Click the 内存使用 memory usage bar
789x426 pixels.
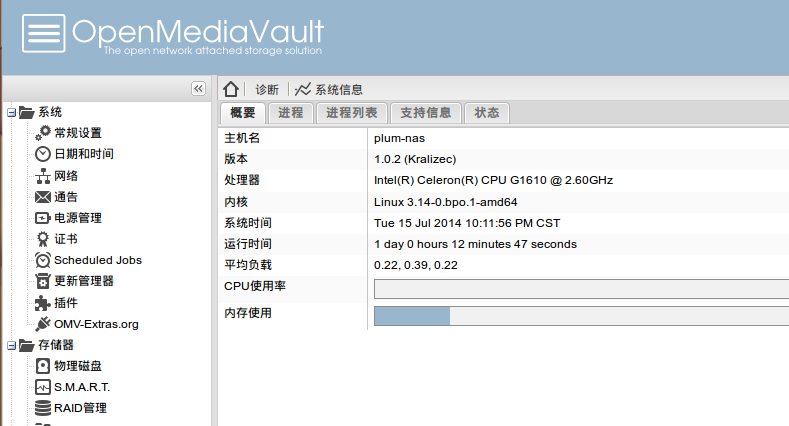[x=580, y=316]
